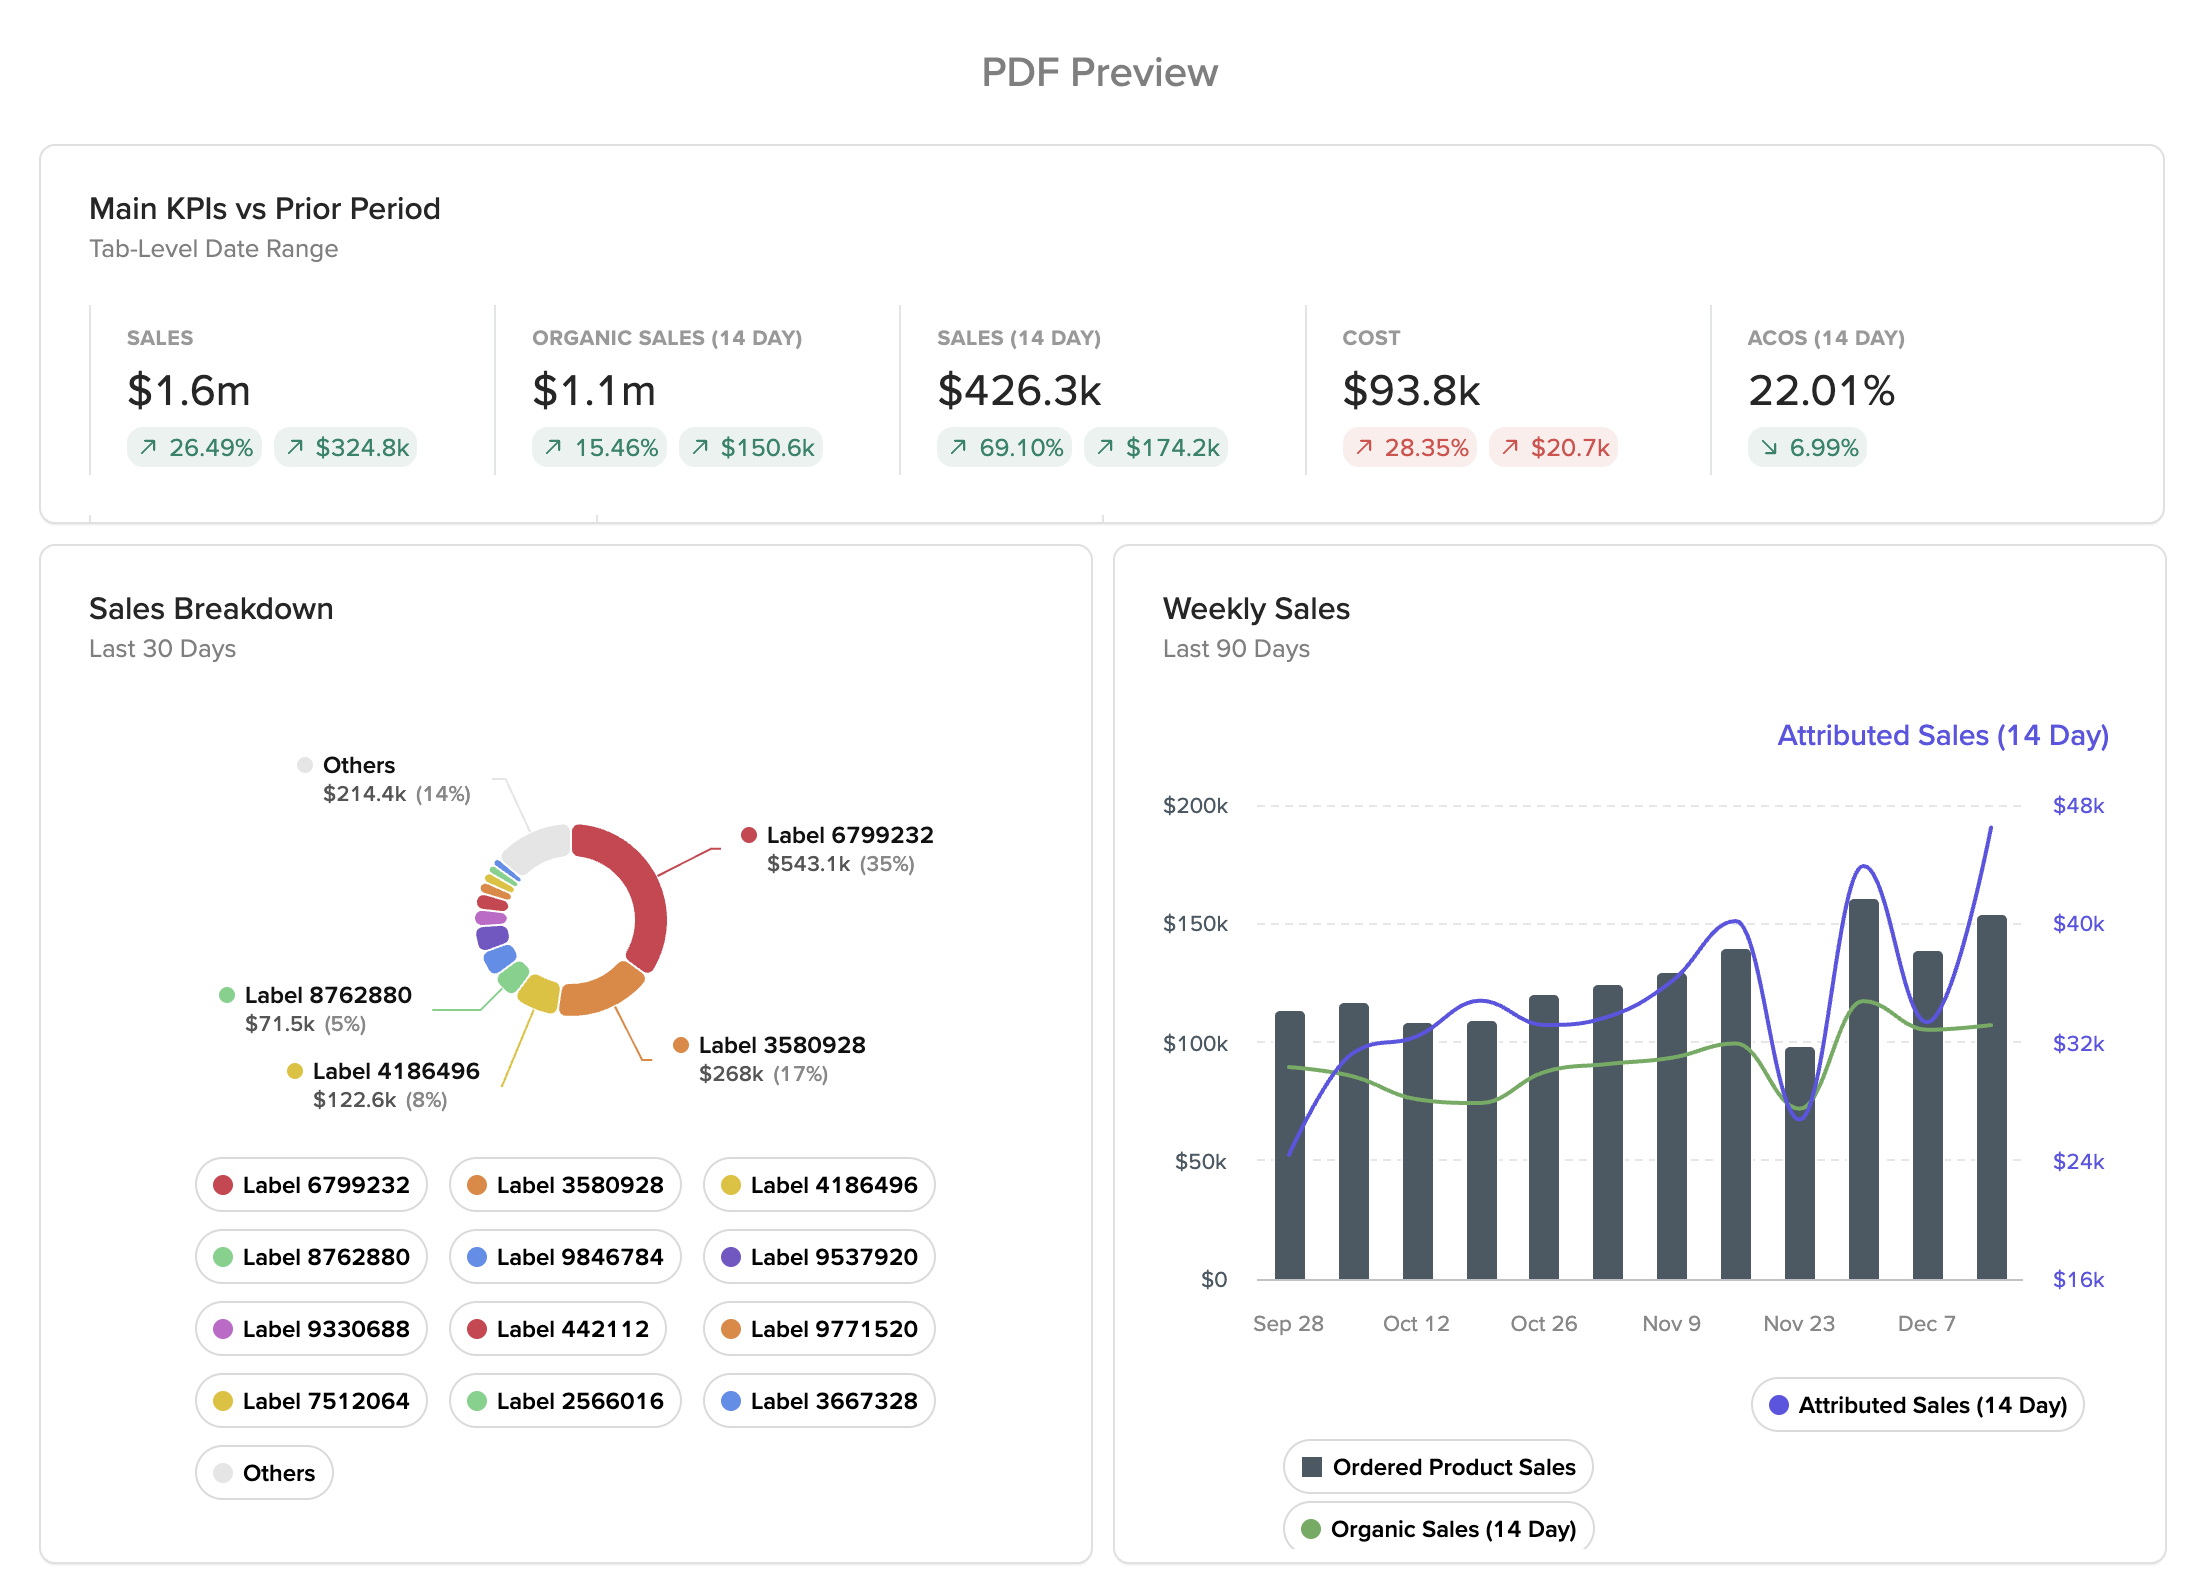Select the red dot on Label 6799232 legend pill
Screen dimensions: 2198x1580
click(x=222, y=1185)
